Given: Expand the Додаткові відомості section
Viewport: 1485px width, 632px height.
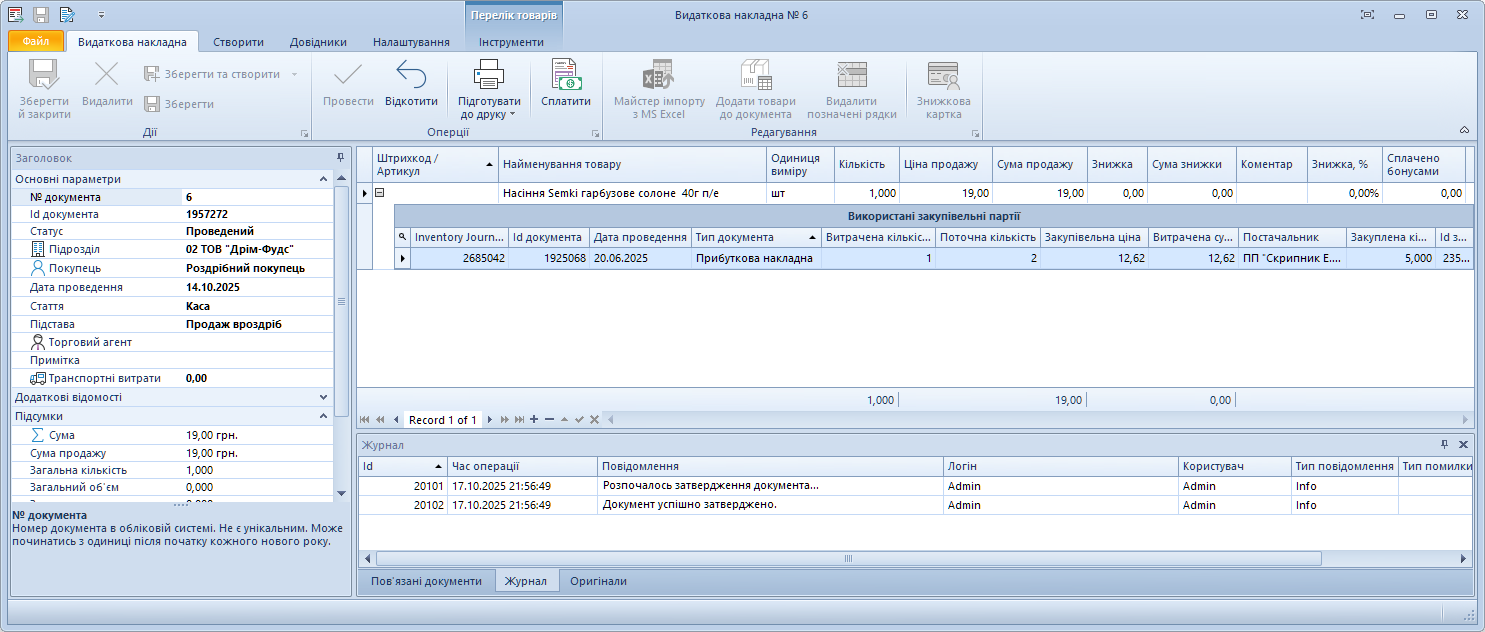Looking at the screenshot, I should click(323, 397).
